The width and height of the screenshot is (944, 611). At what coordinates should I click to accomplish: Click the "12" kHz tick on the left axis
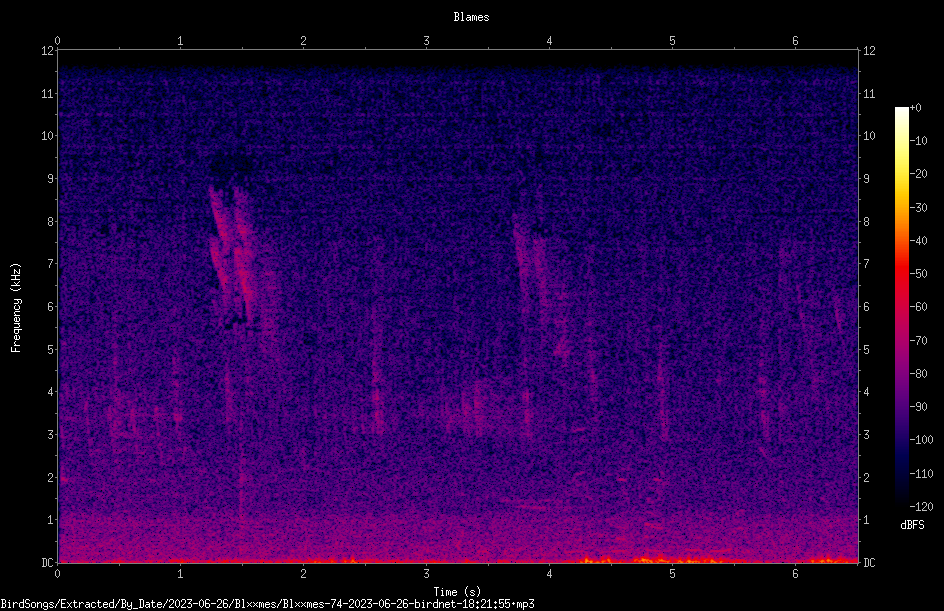pyautogui.click(x=47, y=51)
